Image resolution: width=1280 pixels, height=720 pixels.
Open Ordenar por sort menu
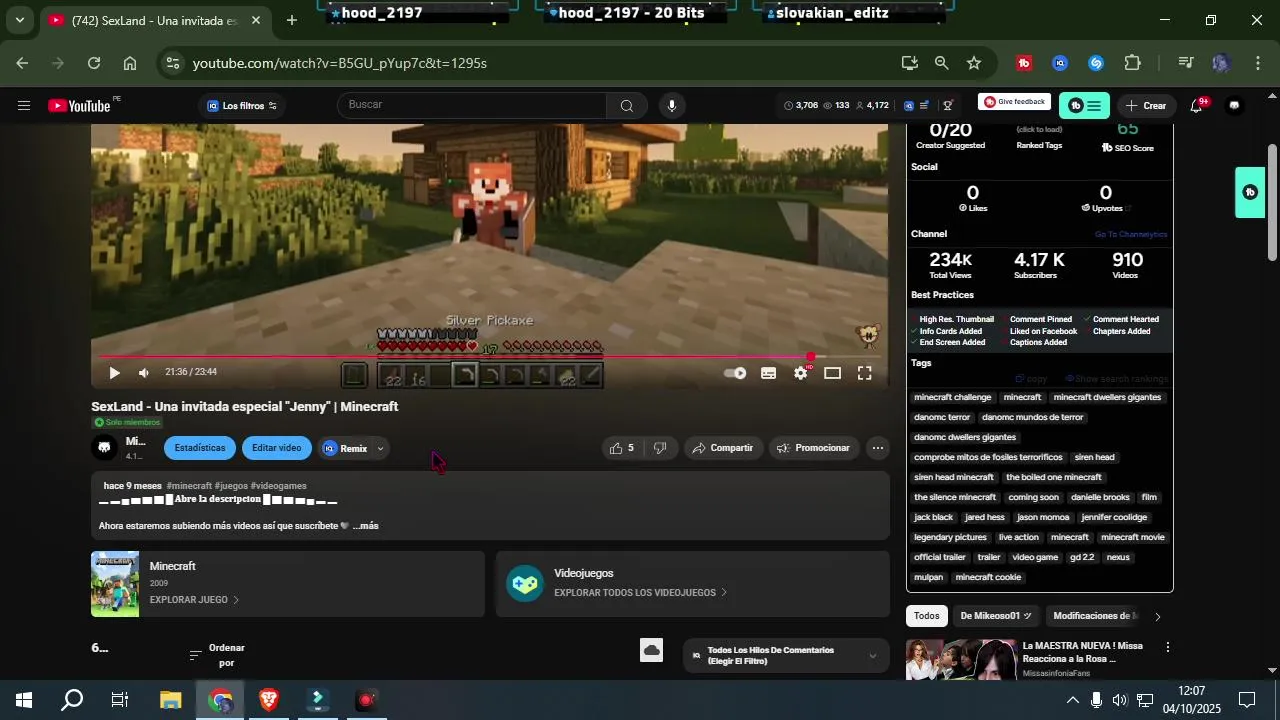pos(218,655)
